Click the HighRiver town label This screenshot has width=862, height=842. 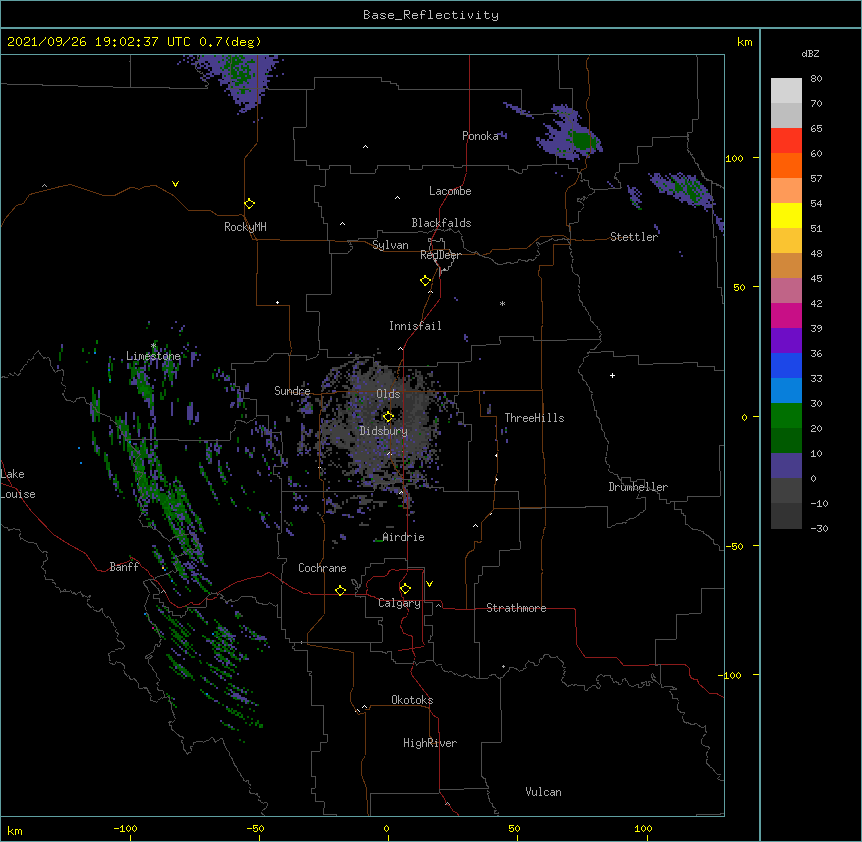tap(430, 743)
